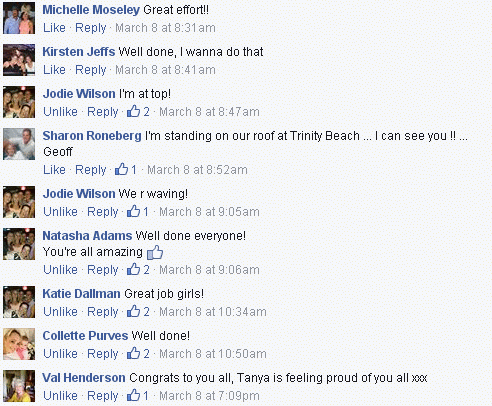Open the like count on Collette Purves' comment

click(x=138, y=353)
